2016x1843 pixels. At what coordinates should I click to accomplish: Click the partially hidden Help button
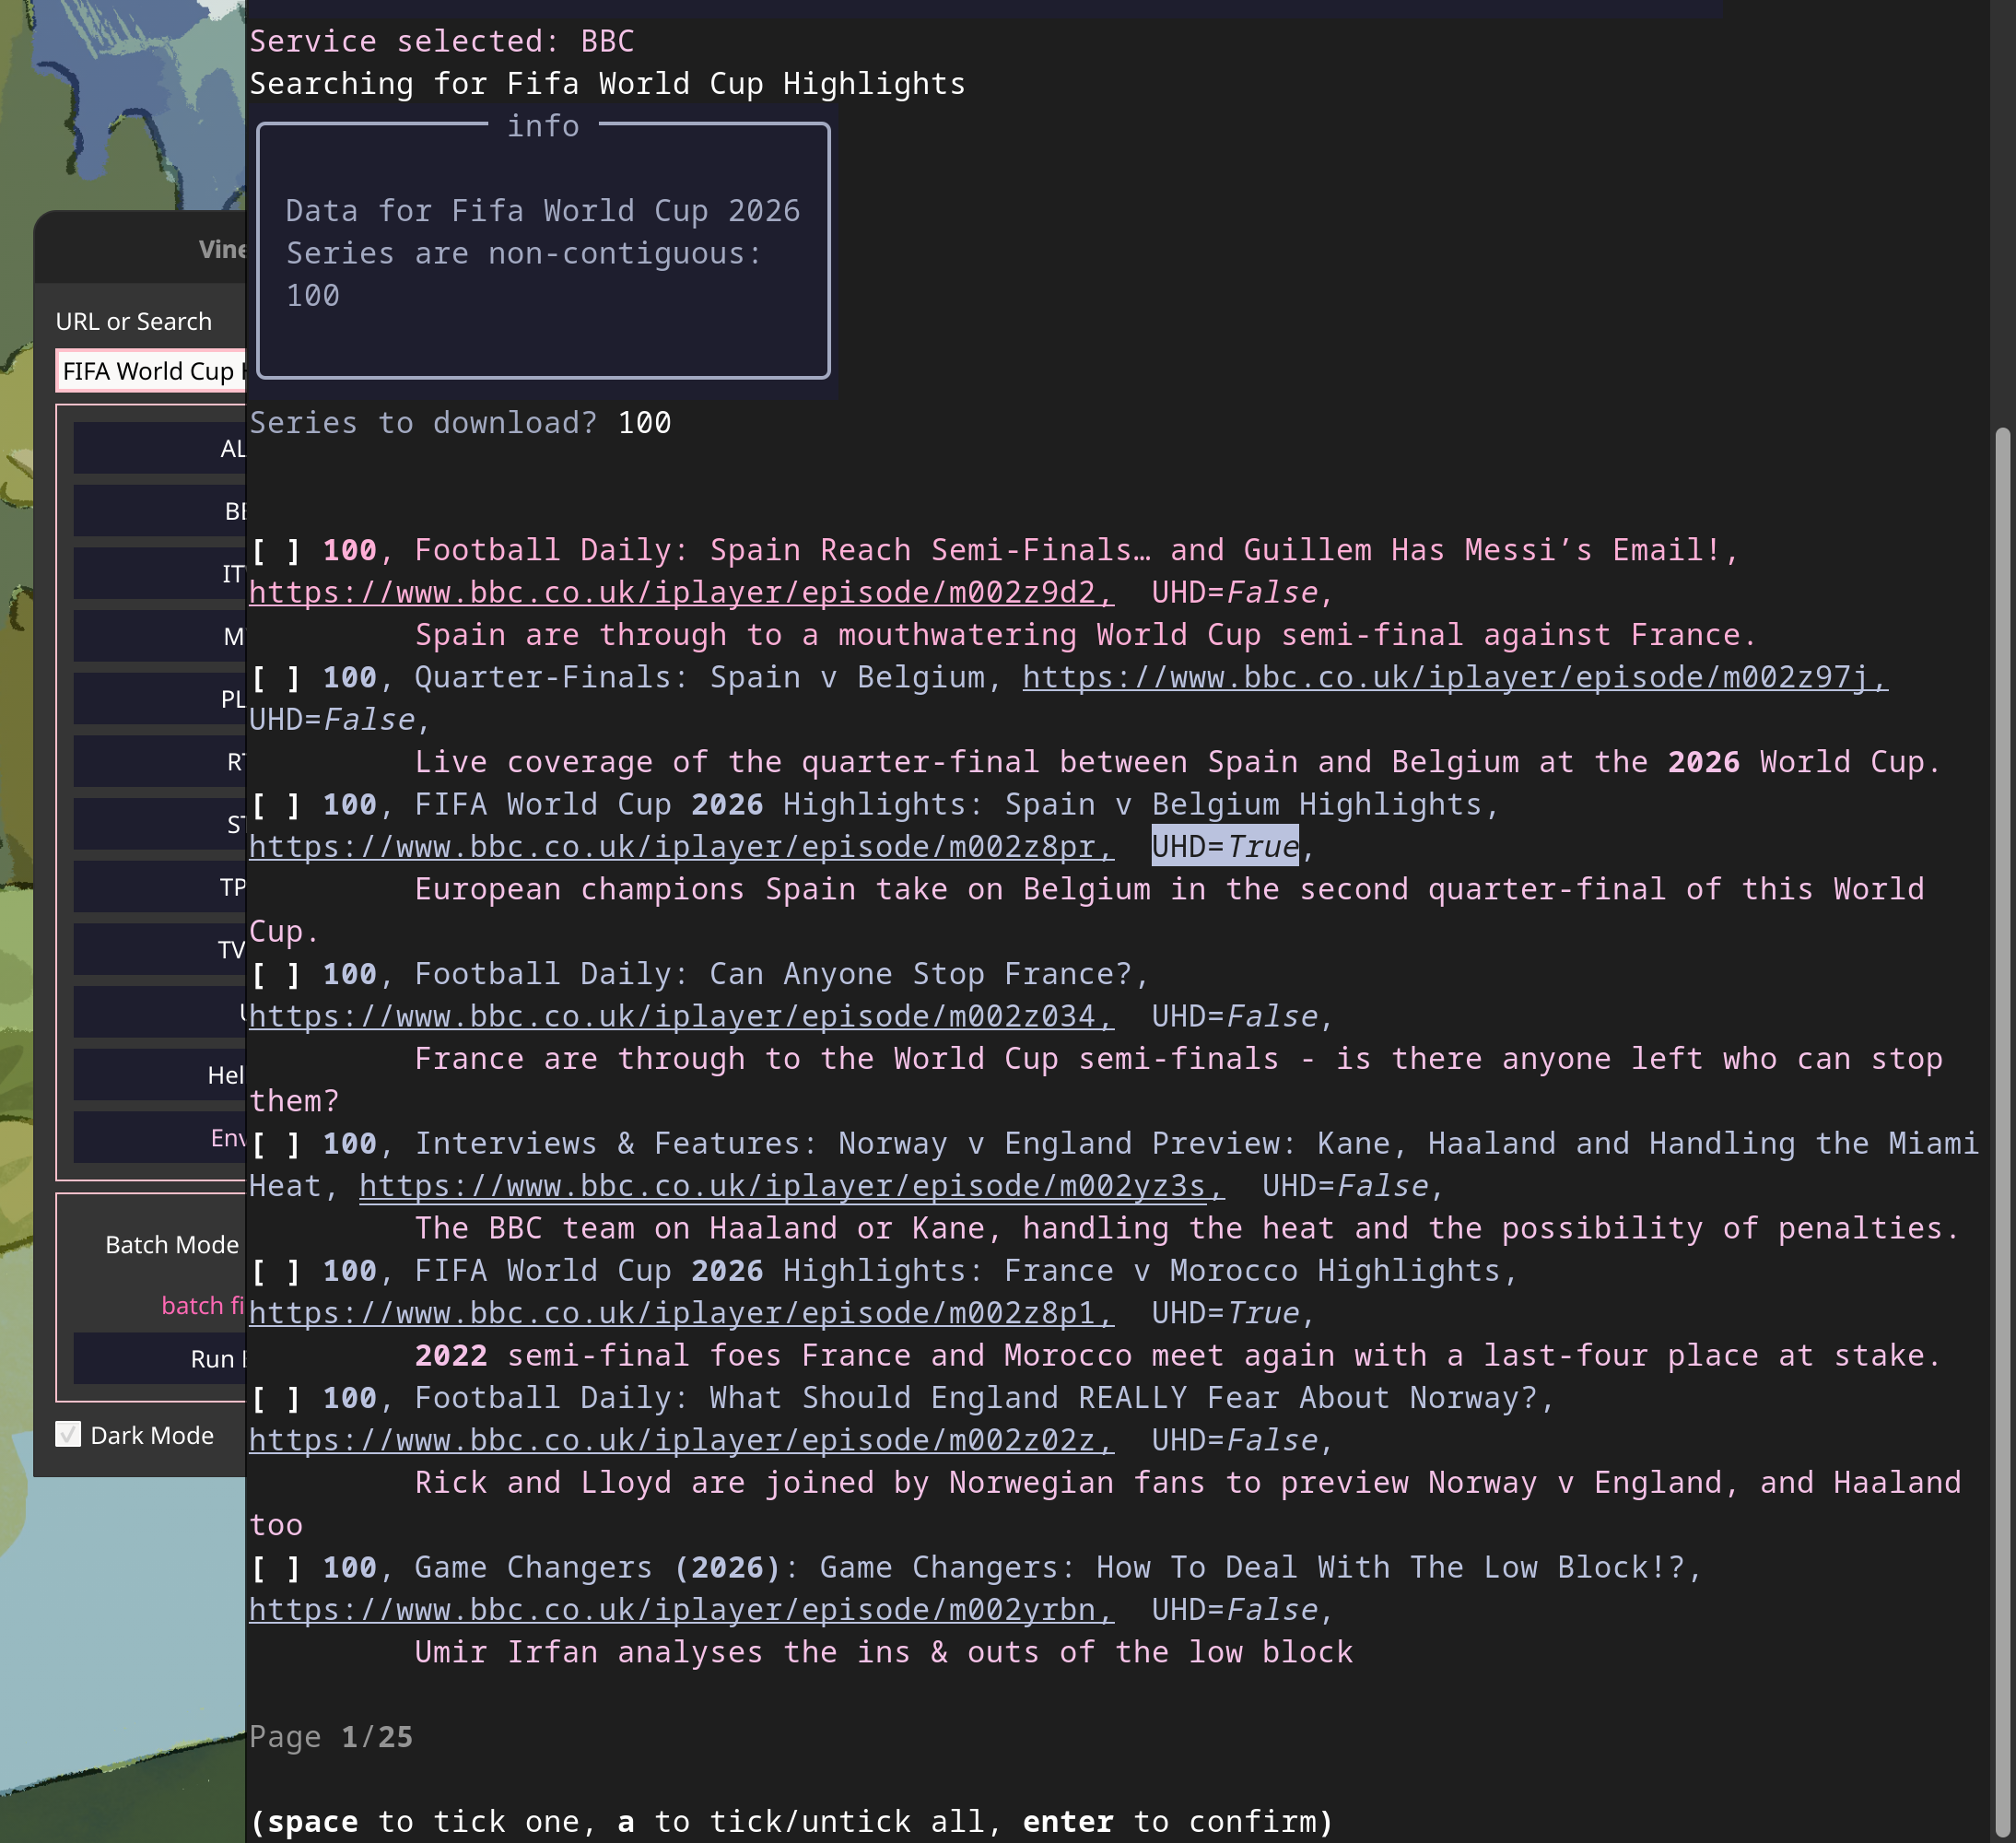pyautogui.click(x=160, y=1075)
